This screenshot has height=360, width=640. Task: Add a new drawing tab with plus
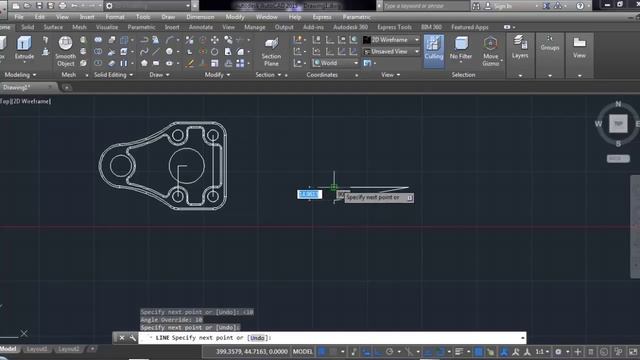67,87
